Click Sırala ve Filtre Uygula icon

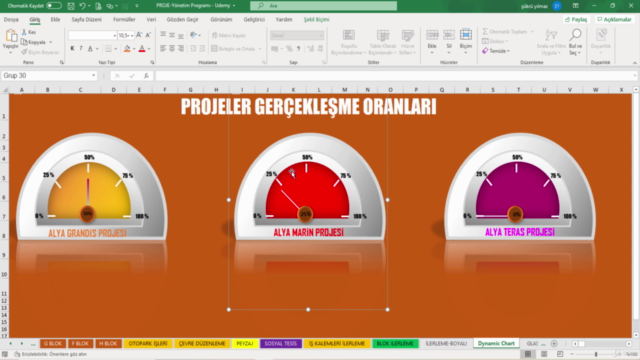[551, 35]
